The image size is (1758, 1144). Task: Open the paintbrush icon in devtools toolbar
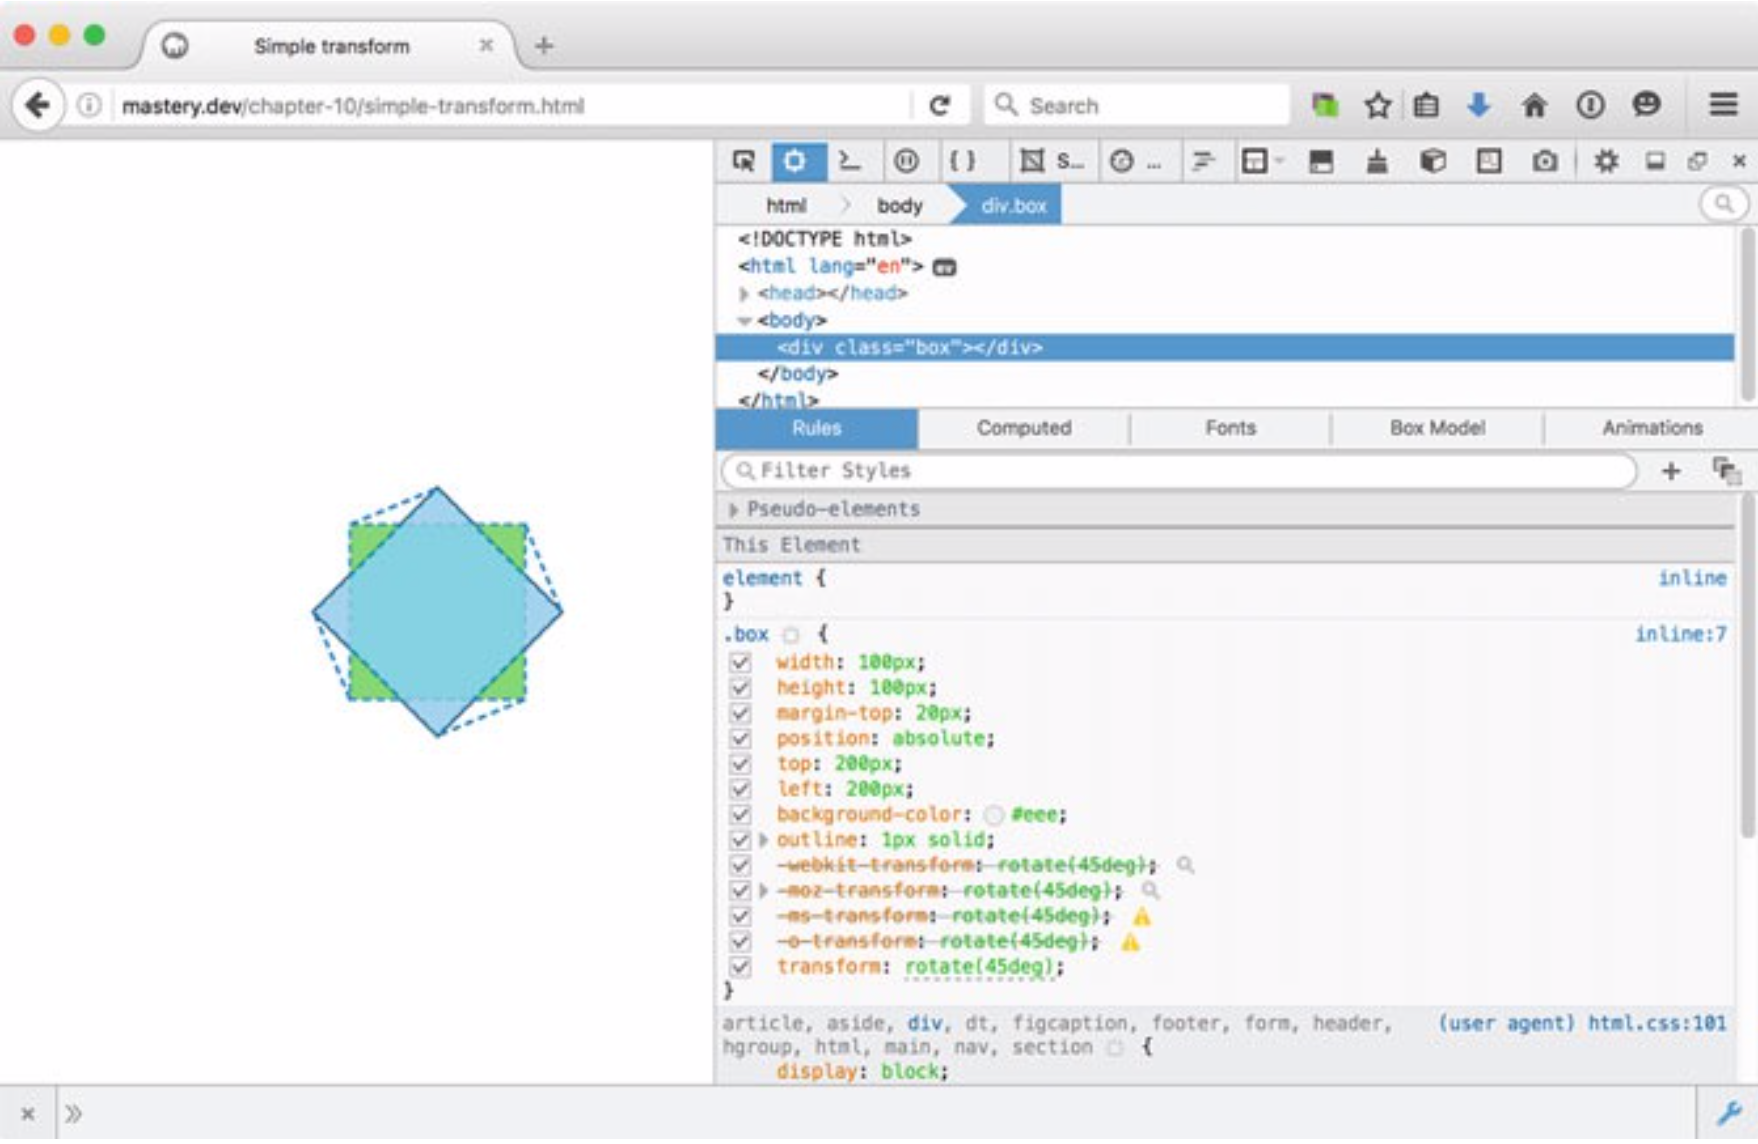(x=1377, y=161)
